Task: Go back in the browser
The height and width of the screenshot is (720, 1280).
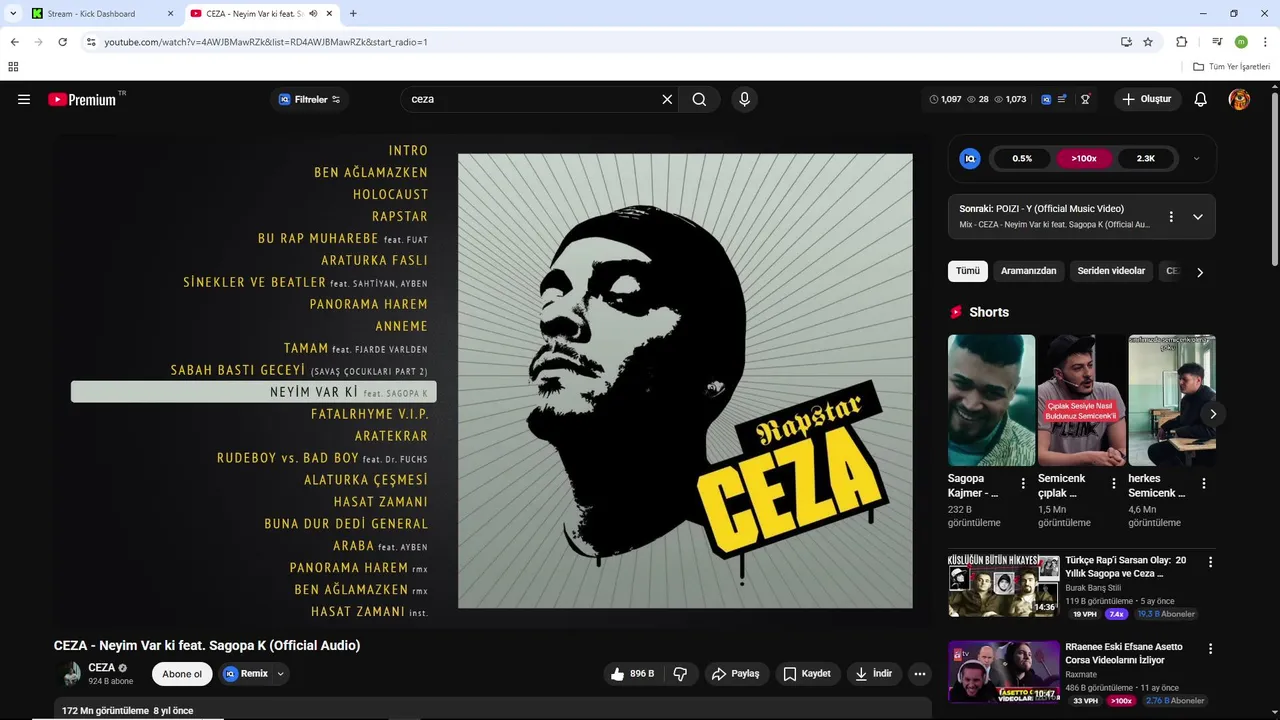Action: point(14,42)
